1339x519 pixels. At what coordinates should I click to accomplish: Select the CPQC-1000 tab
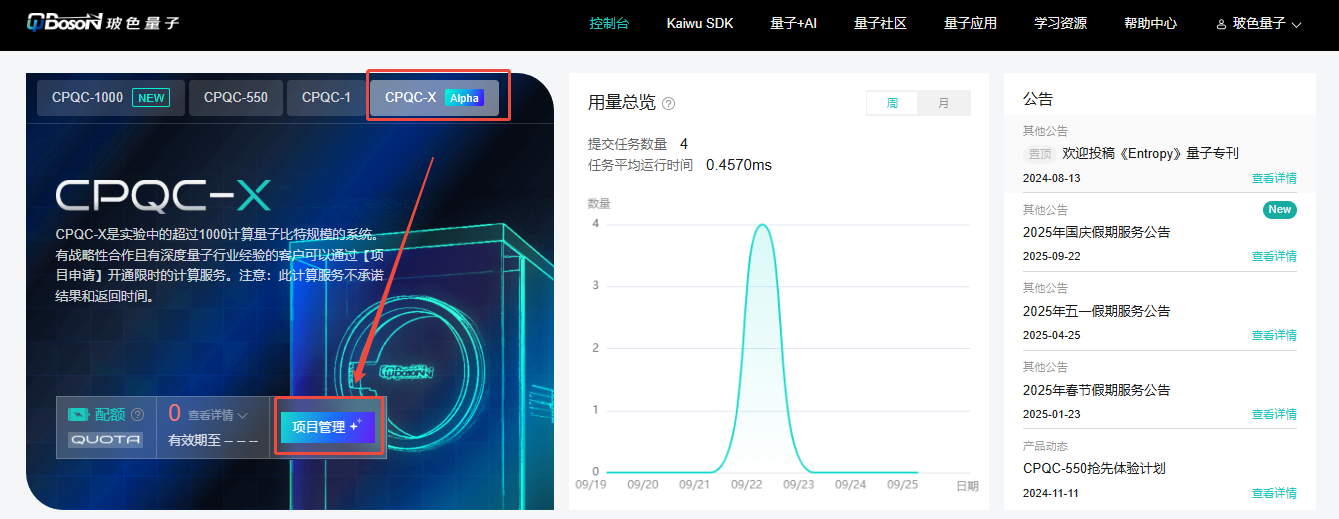111,98
